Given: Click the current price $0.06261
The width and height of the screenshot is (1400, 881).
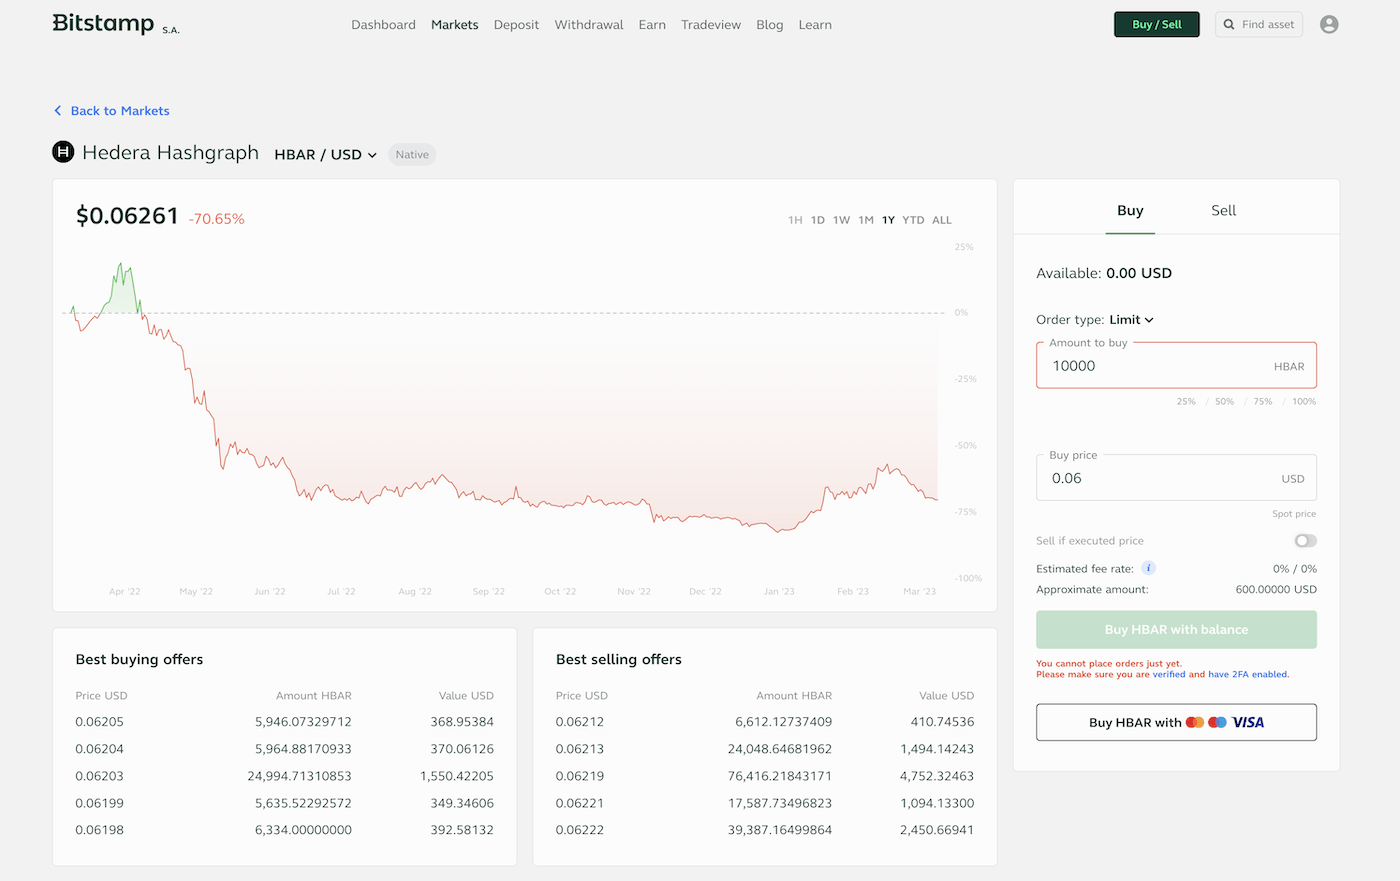Looking at the screenshot, I should pyautogui.click(x=127, y=216).
